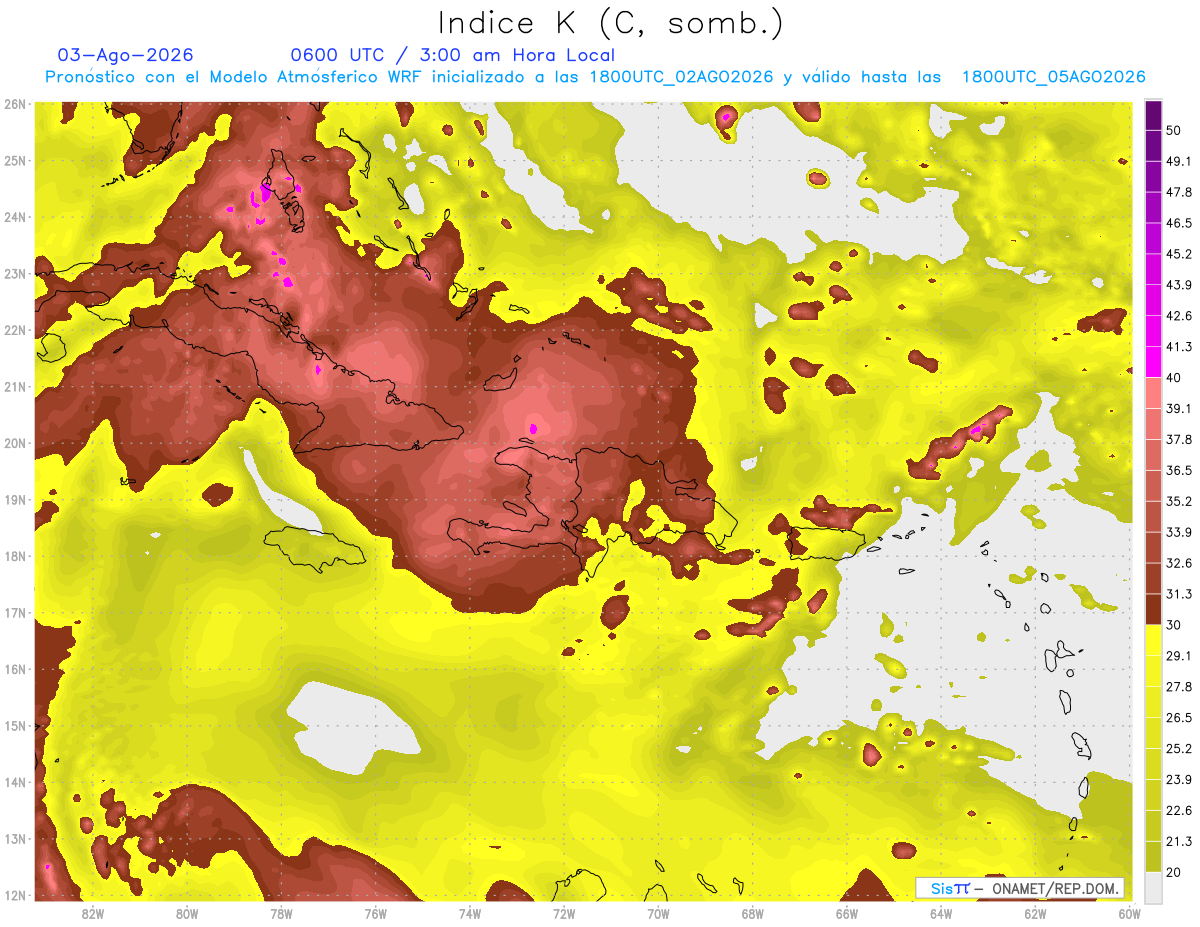Click the colorbar value "33.9"
Screen dimensions: 1200x927
(x=1179, y=532)
